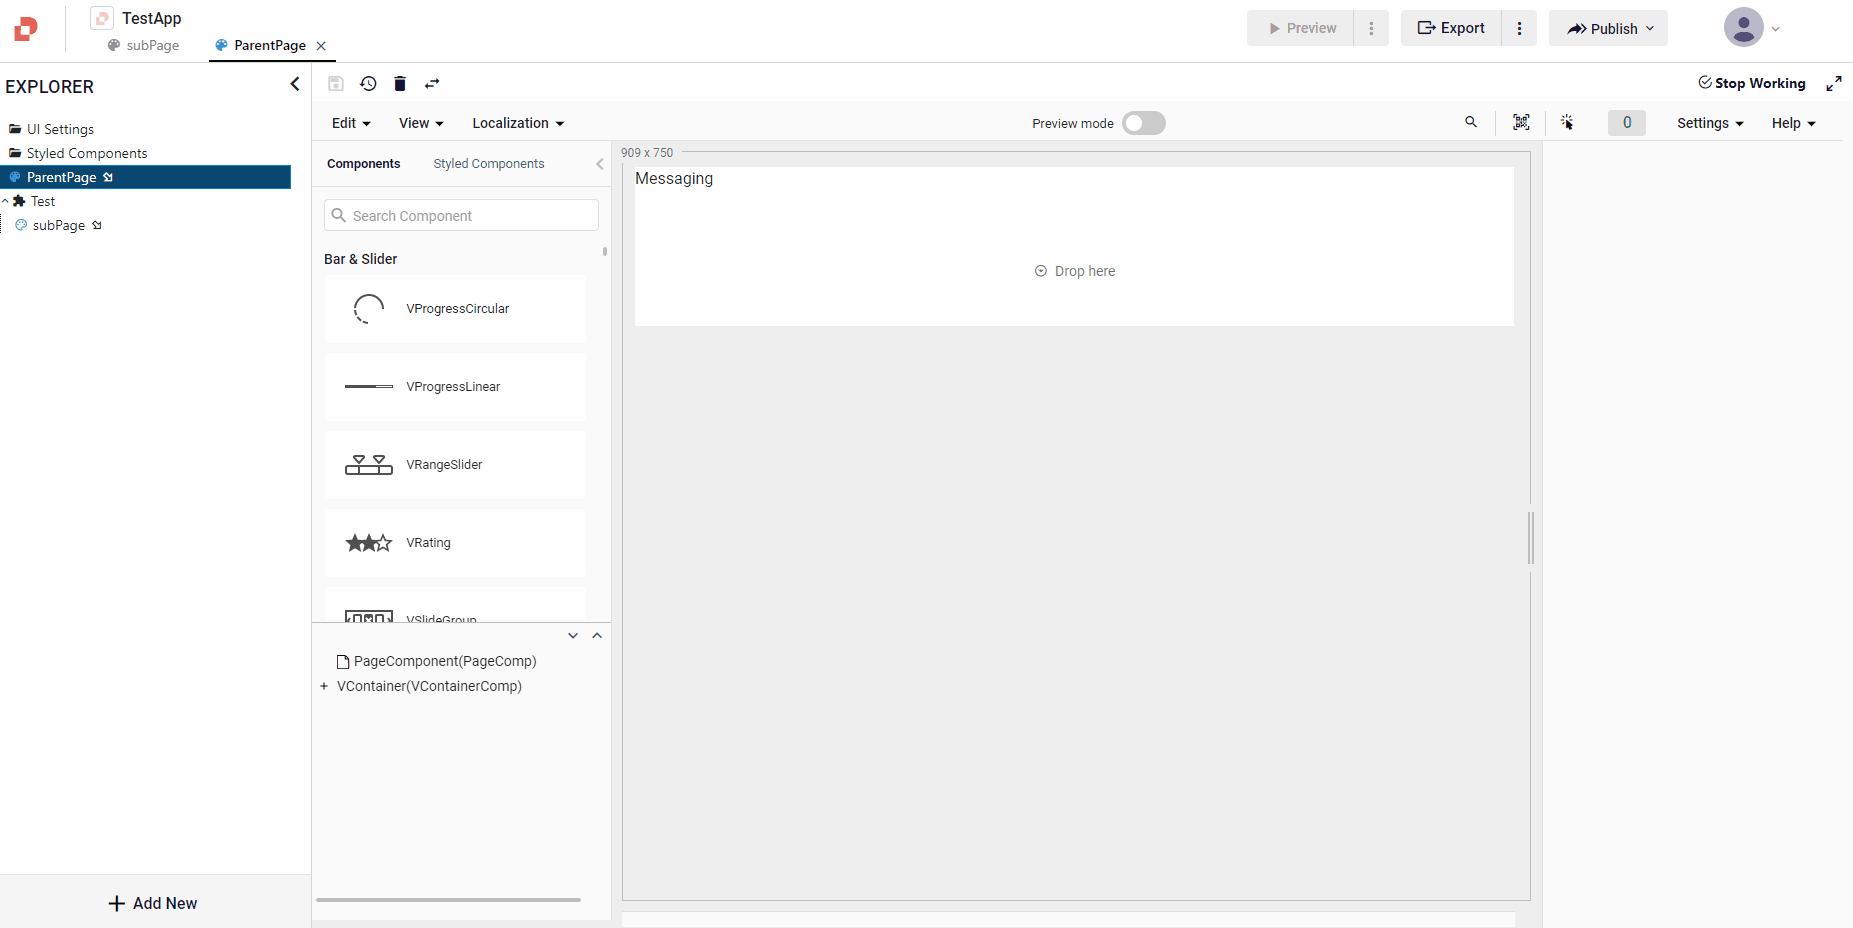This screenshot has height=928, width=1853.
Task: Open the version history icon
Action: pos(368,84)
